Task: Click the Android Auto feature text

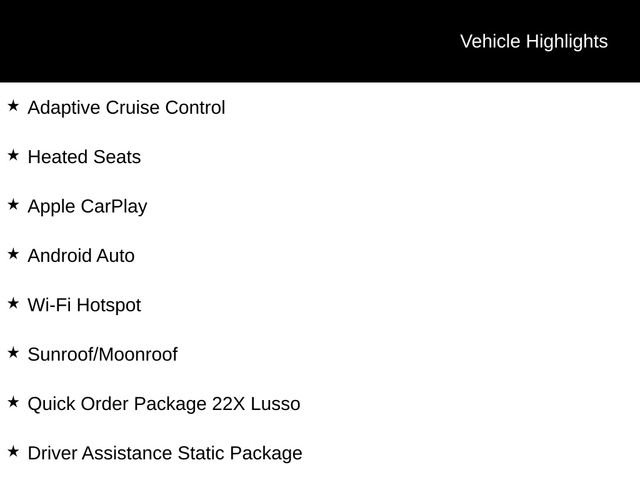Action: point(81,256)
